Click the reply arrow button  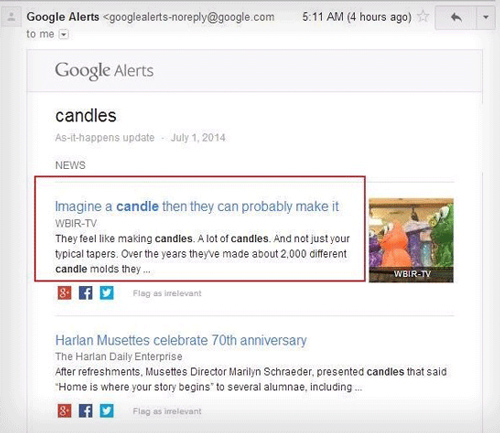click(x=456, y=17)
